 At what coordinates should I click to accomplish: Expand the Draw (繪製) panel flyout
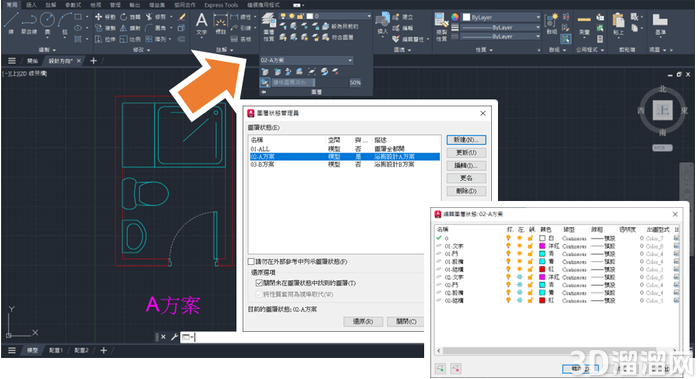tap(47, 50)
